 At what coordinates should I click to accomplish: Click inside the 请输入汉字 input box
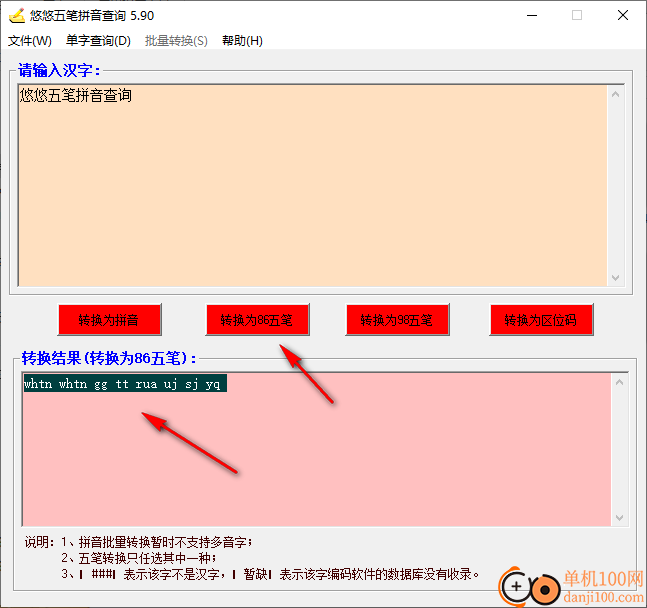pos(313,185)
